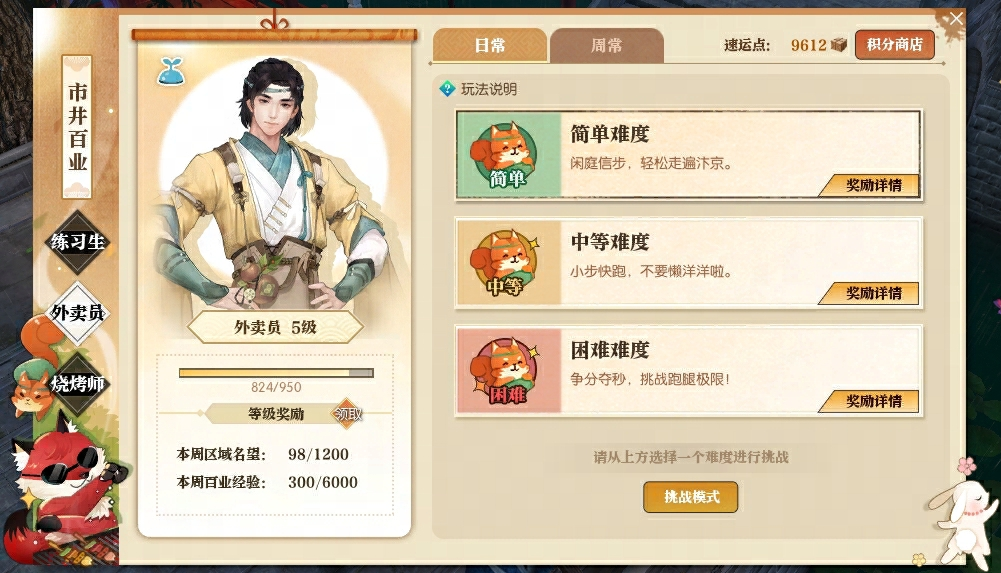
Task: Claim level reward via 领取 badge
Action: 349,413
